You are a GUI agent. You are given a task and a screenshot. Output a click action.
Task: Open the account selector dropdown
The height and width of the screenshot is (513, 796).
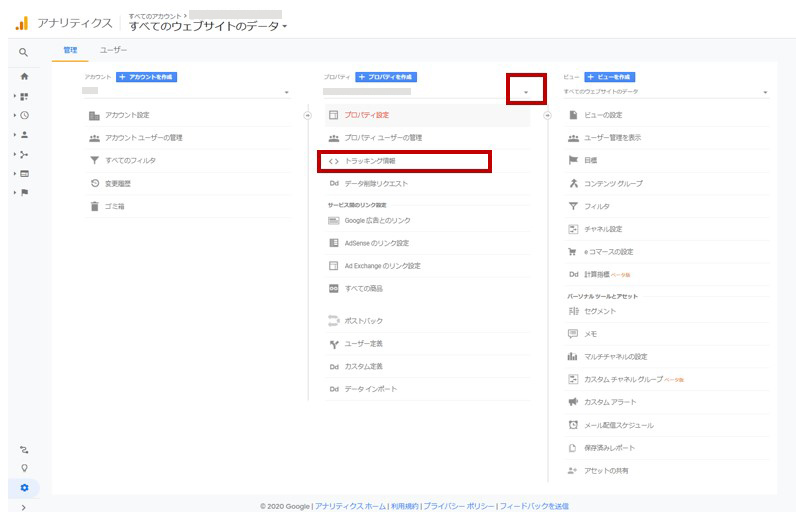coord(186,92)
